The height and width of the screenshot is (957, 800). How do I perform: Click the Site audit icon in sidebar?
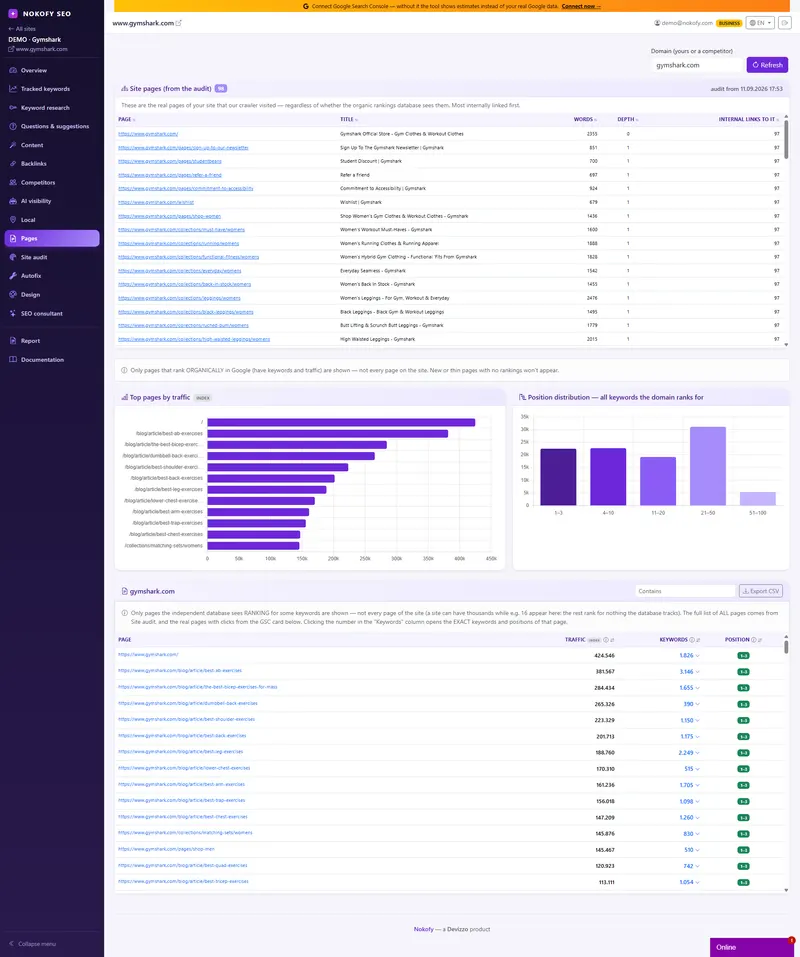13,257
